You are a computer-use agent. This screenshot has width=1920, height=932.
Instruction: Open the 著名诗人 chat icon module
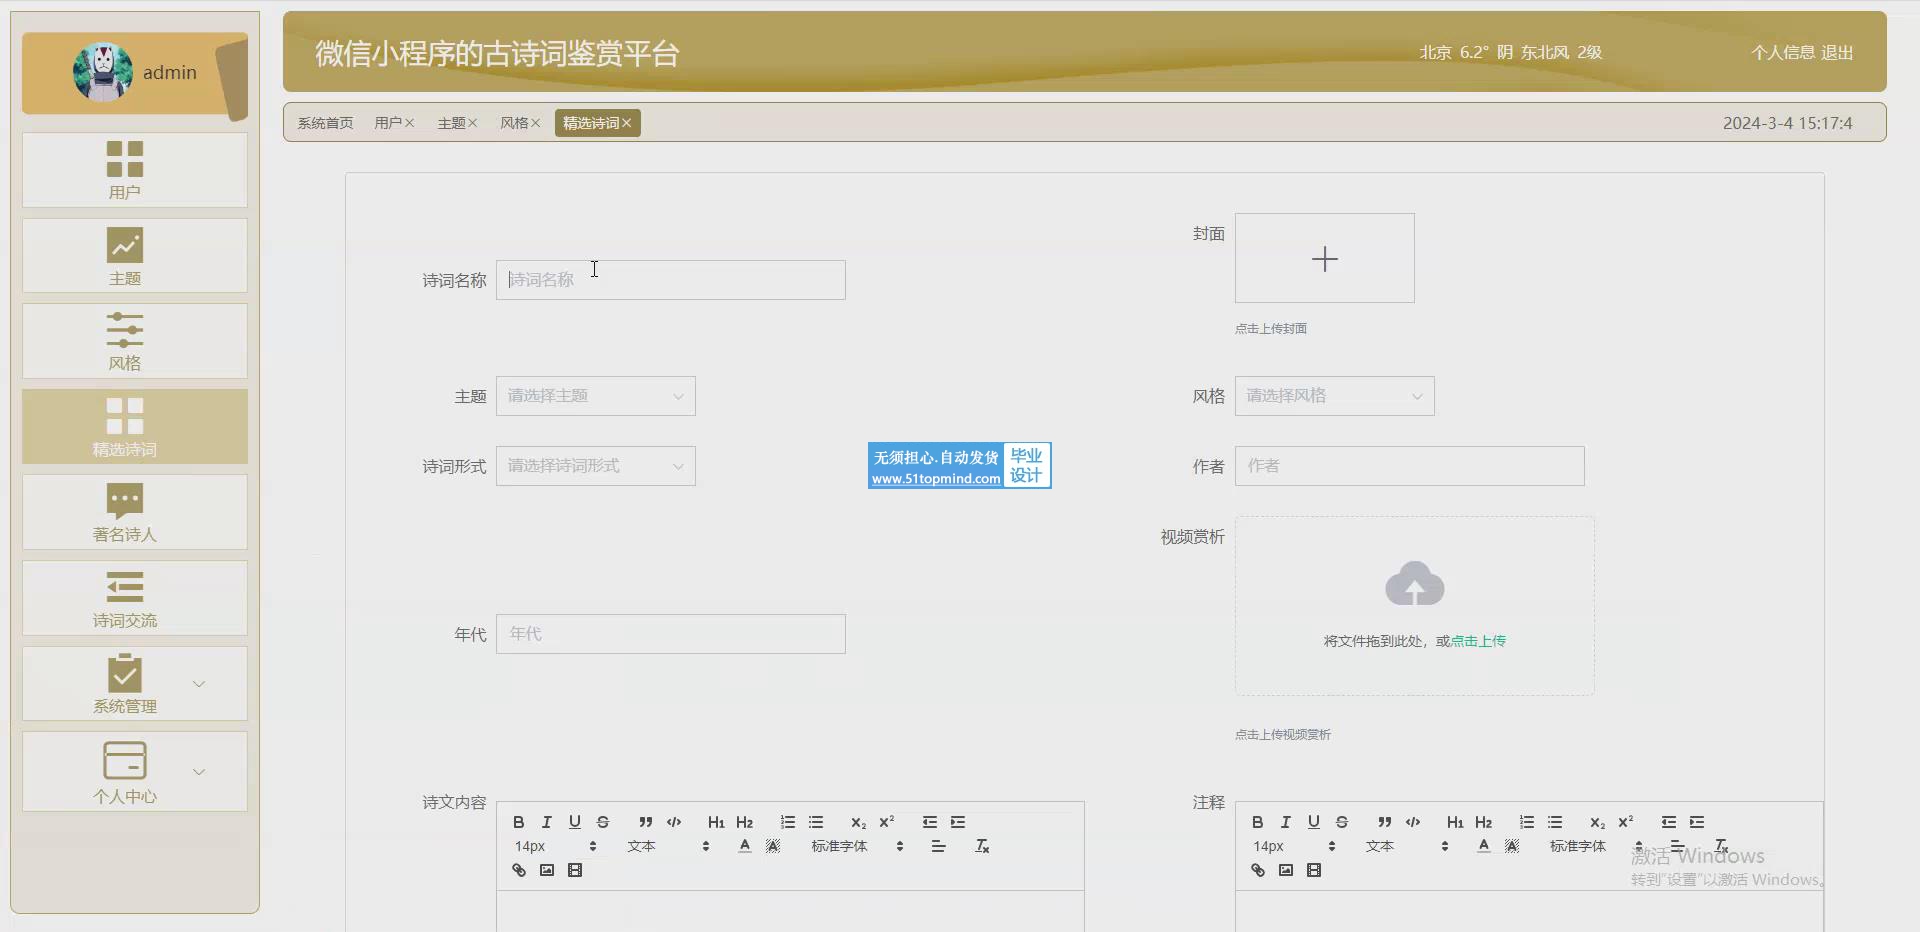click(125, 511)
